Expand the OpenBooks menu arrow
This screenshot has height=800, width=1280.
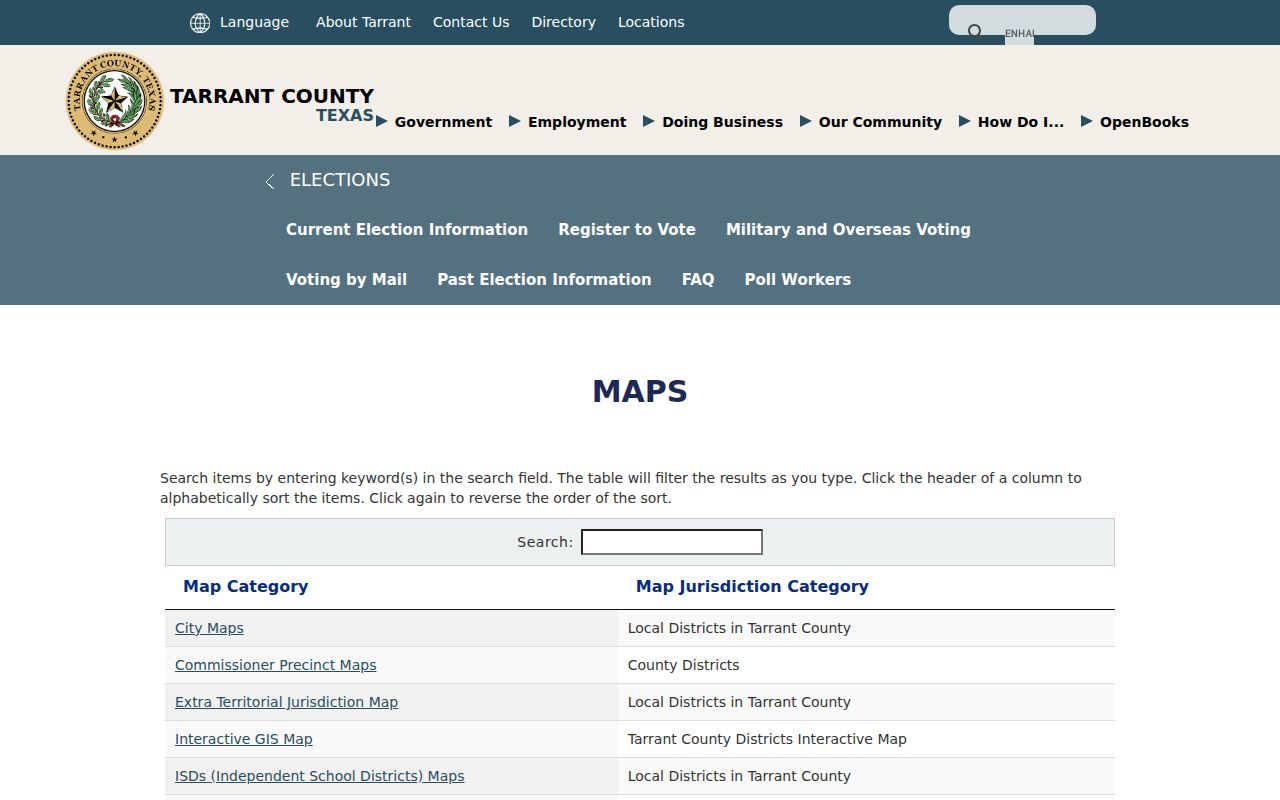tap(1087, 121)
